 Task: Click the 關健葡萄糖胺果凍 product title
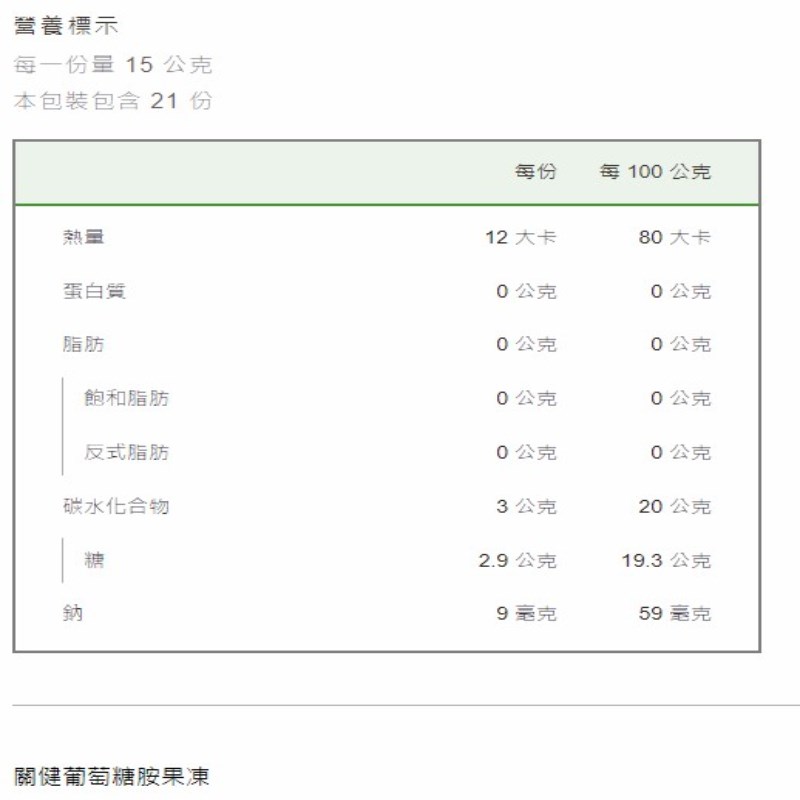[x=112, y=777]
